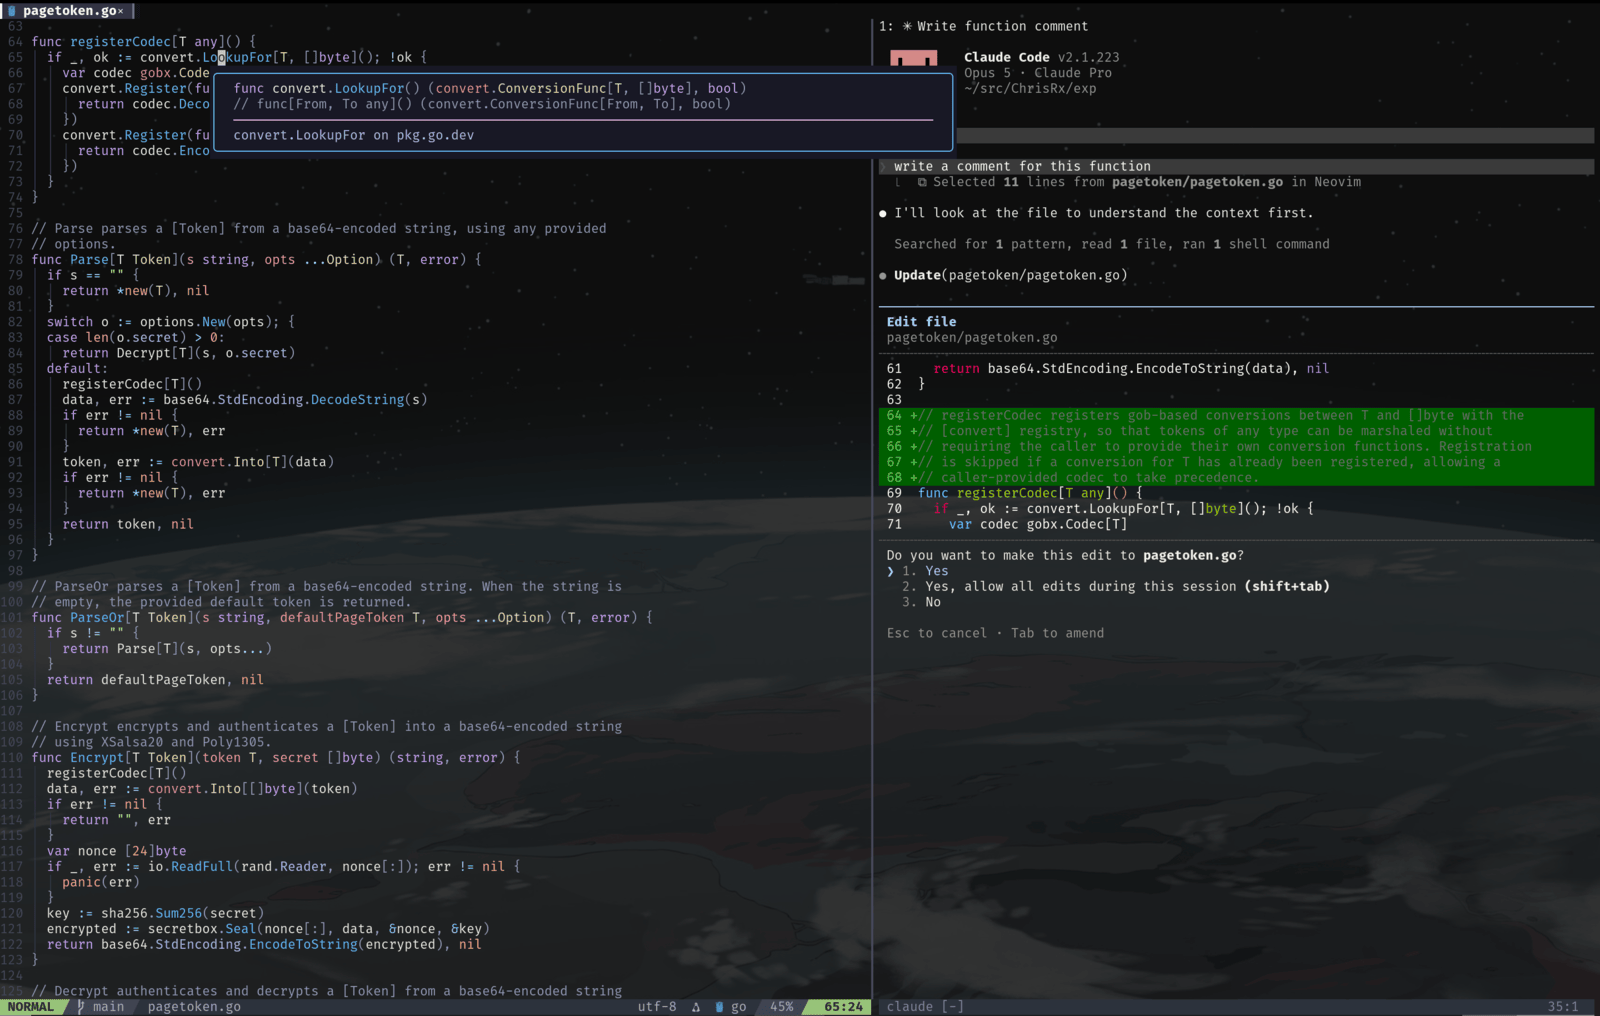Select the pagetoken.go buffer tab

(66, 10)
